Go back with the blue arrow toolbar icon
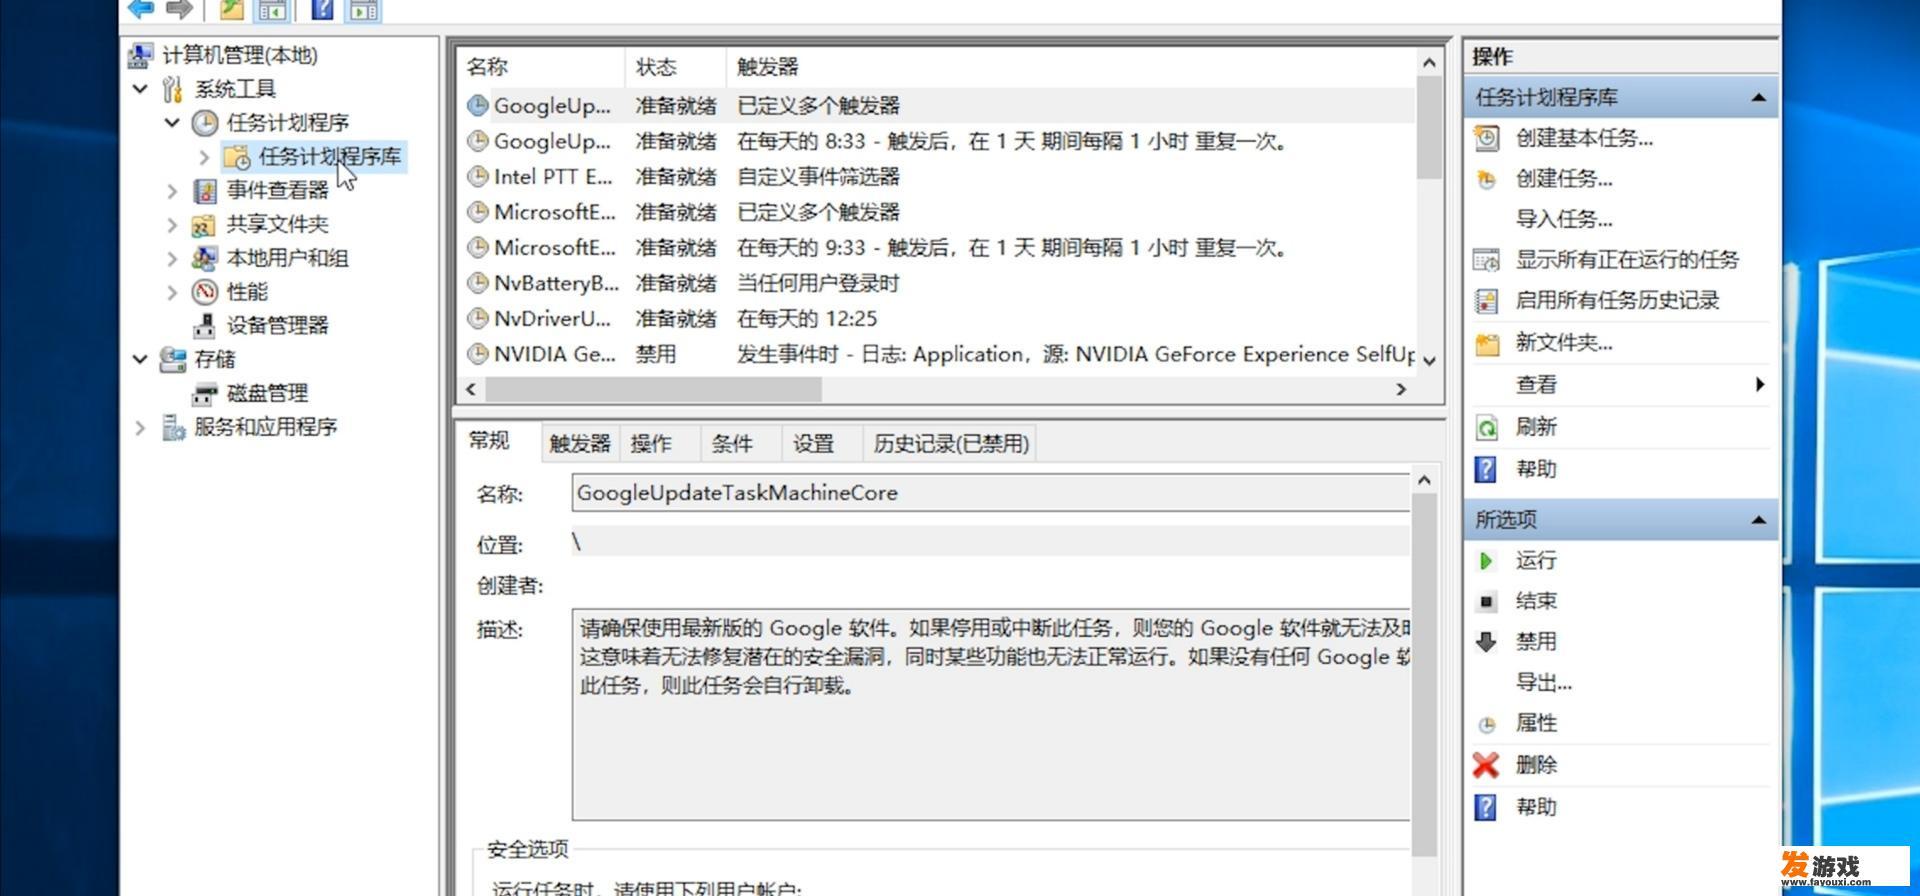Screen dimensions: 1920x896 point(141,8)
